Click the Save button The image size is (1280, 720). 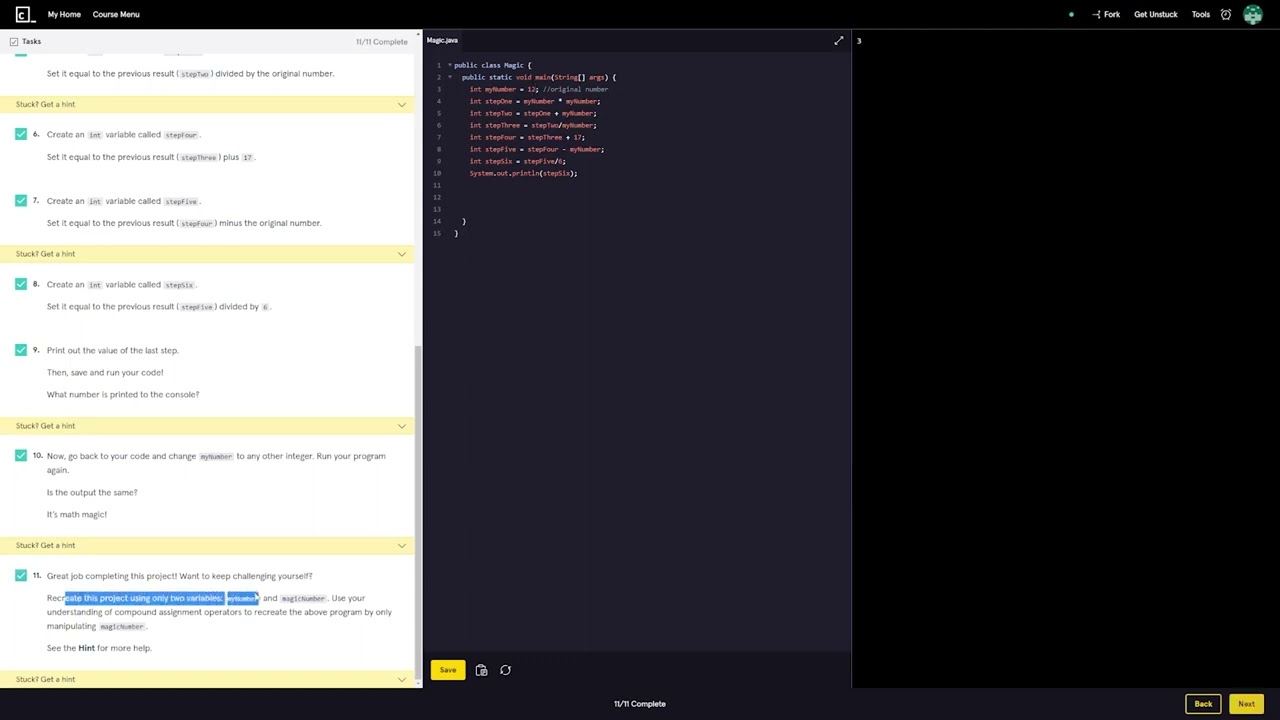tap(448, 670)
